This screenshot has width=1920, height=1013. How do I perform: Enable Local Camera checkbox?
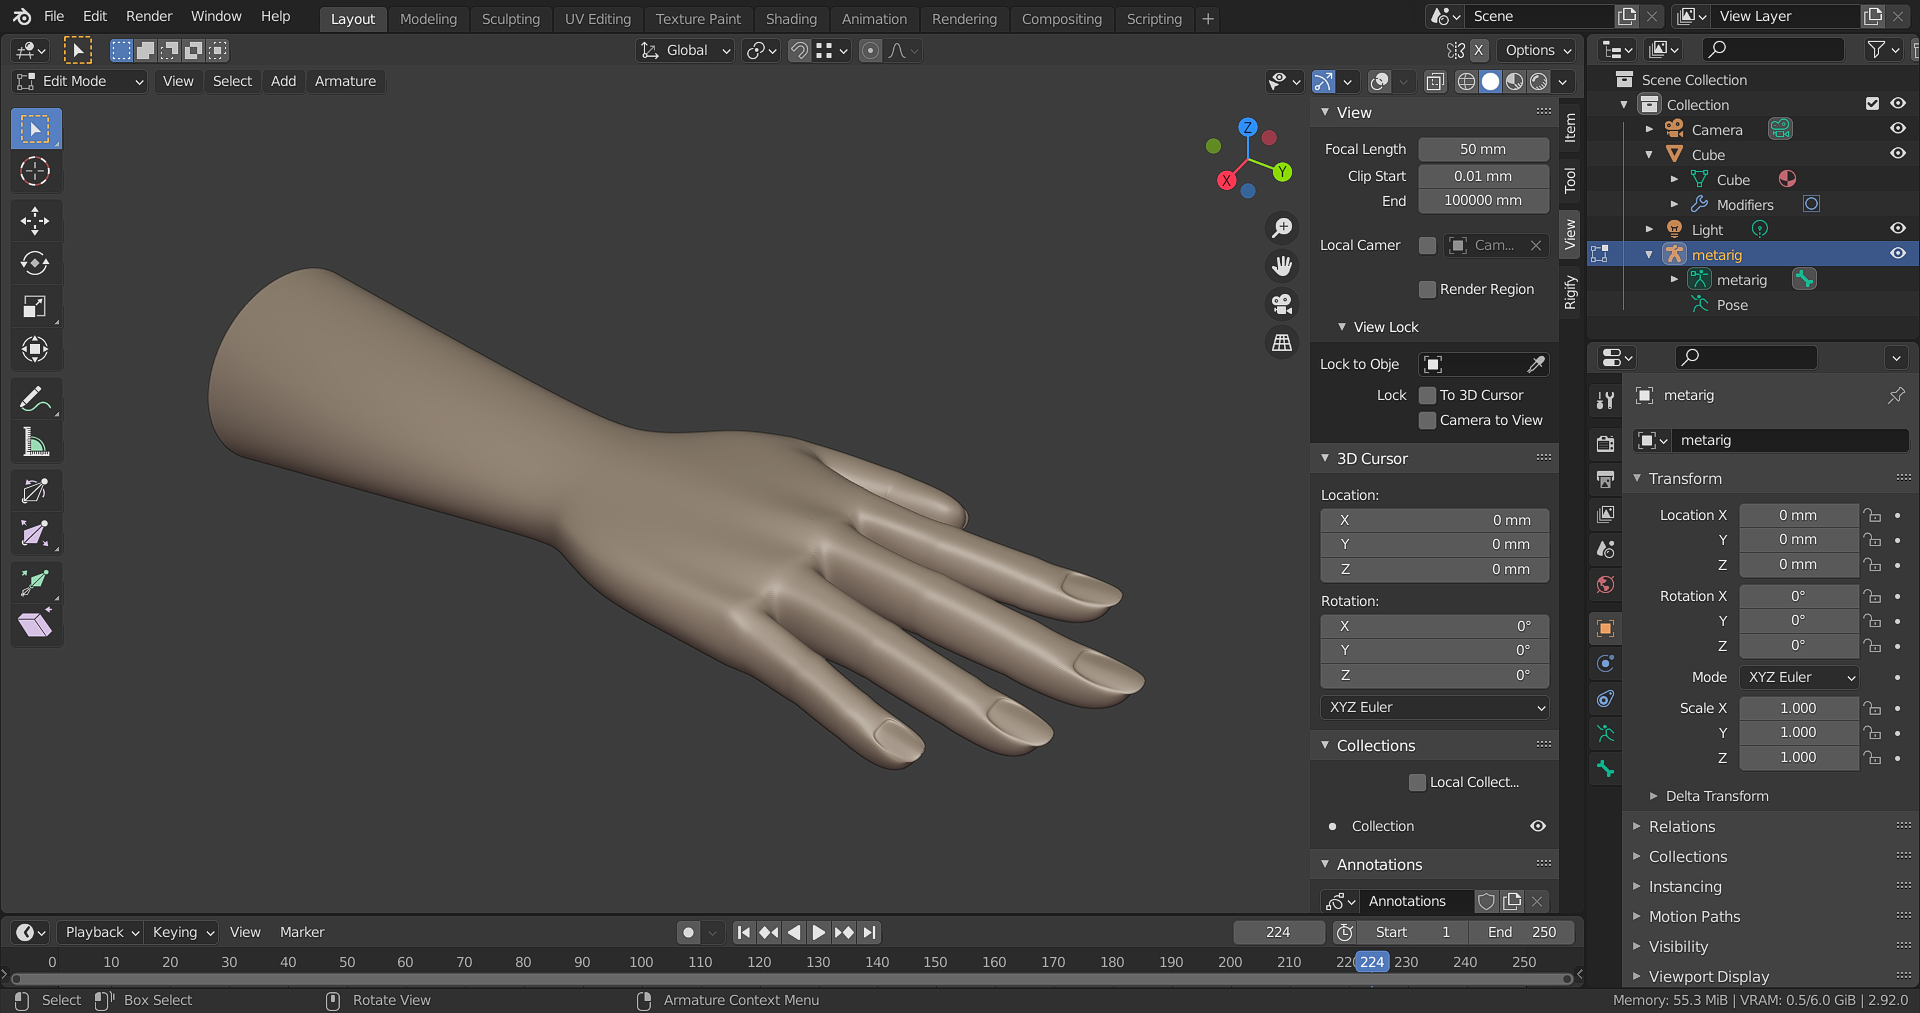(x=1428, y=246)
